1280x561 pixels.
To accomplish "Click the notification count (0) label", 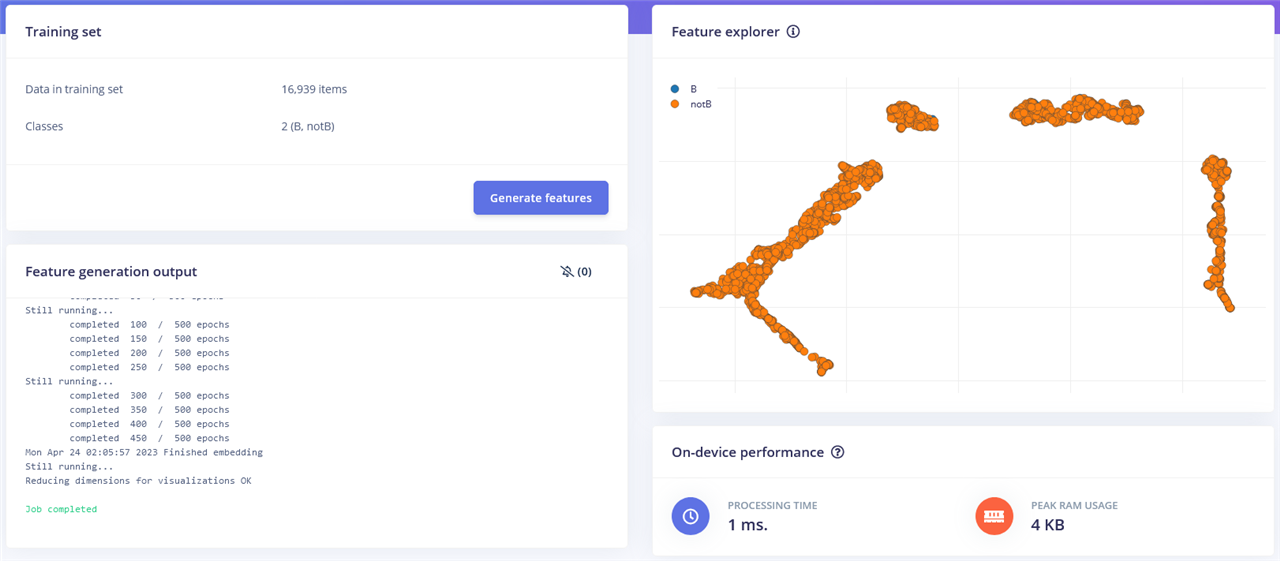I will (585, 272).
